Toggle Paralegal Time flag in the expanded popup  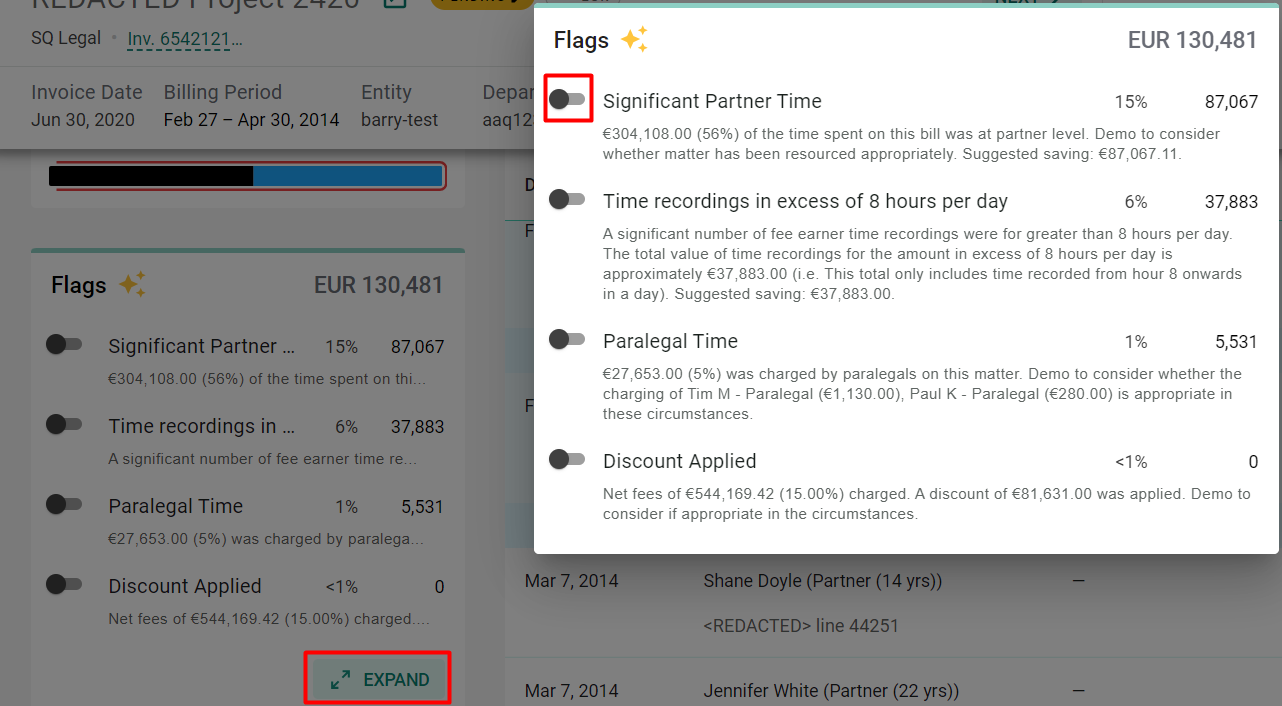click(567, 339)
